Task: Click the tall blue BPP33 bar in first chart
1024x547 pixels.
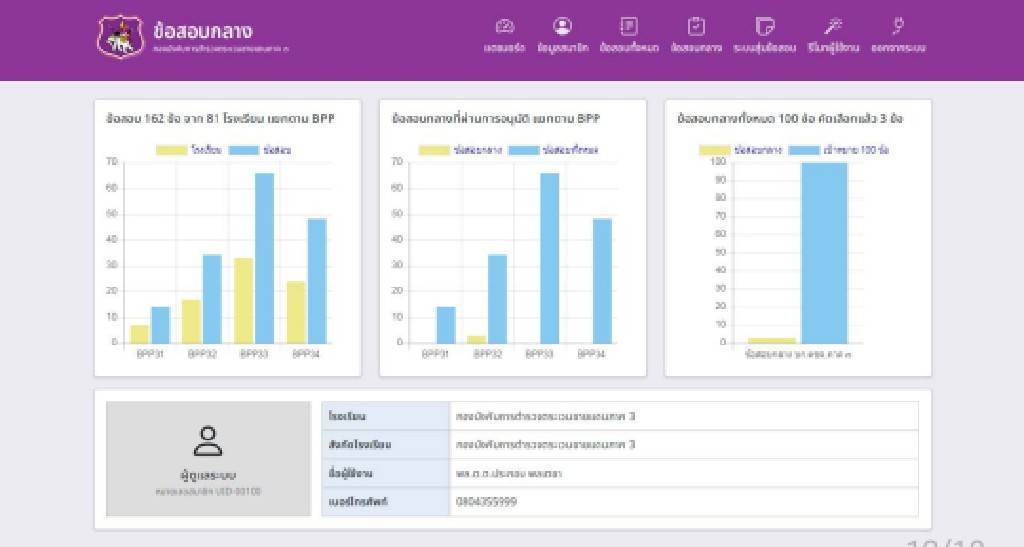Action: [264, 258]
